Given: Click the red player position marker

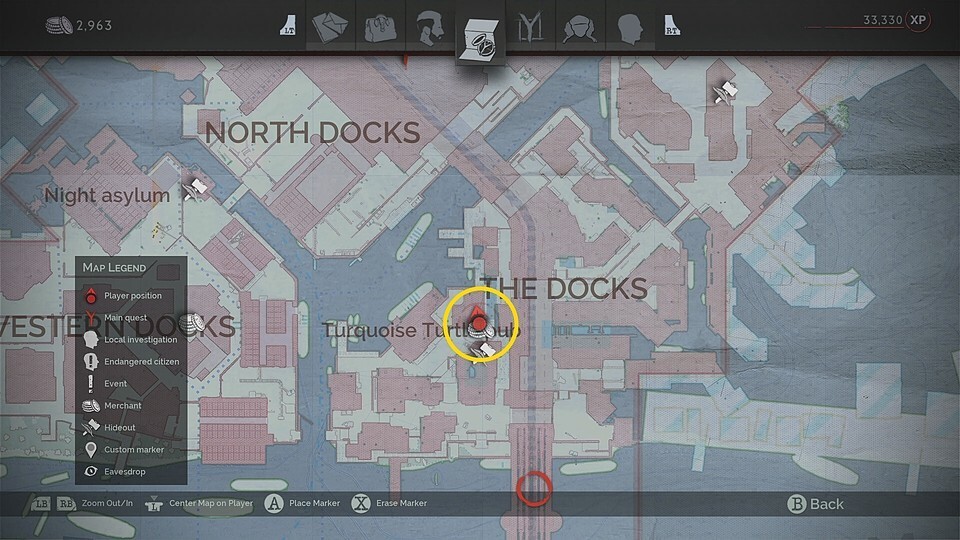Looking at the screenshot, I should coord(479,318).
